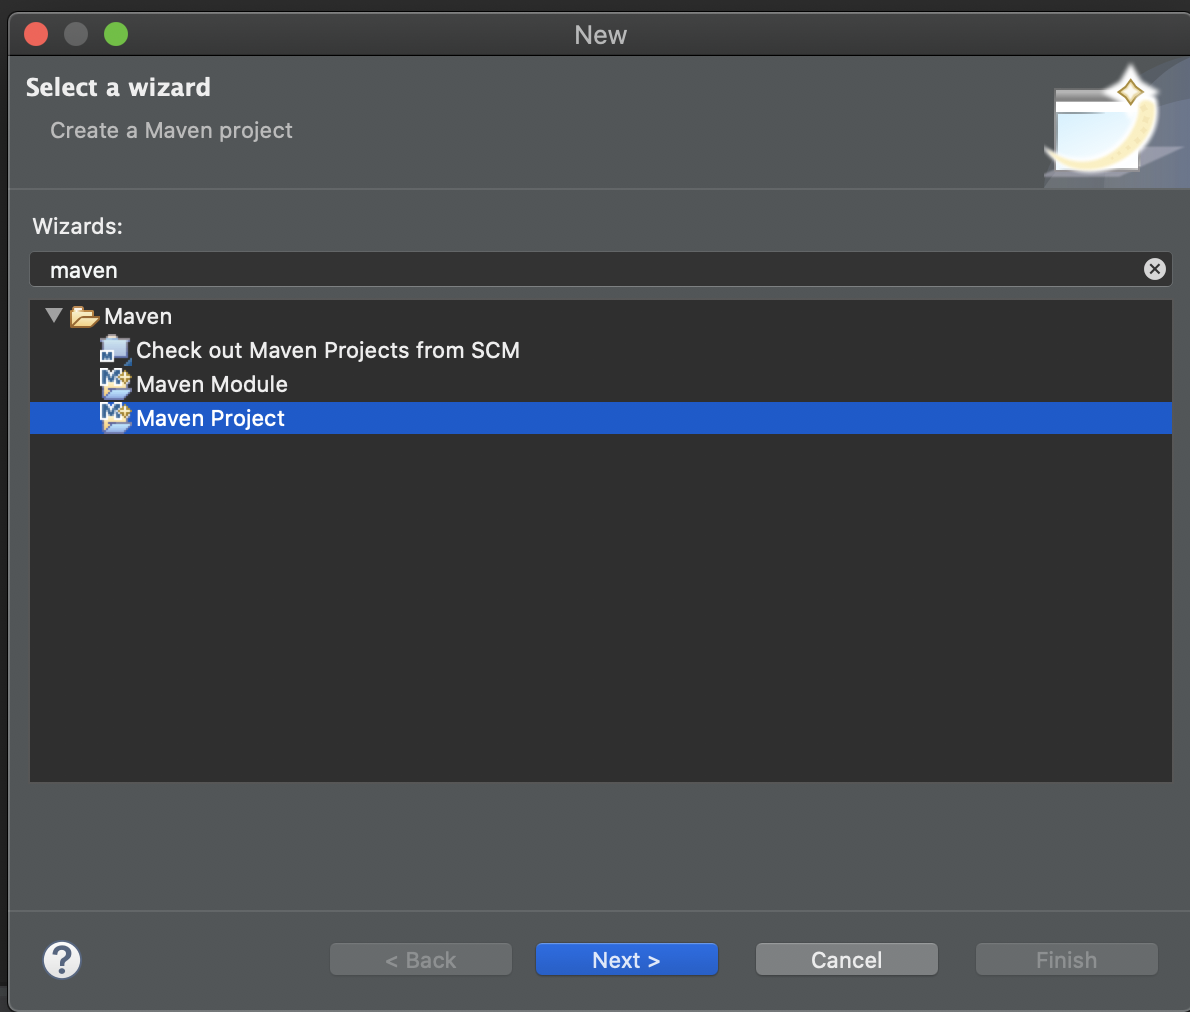Click the Maven folder icon
1190x1012 pixels.
tap(84, 317)
